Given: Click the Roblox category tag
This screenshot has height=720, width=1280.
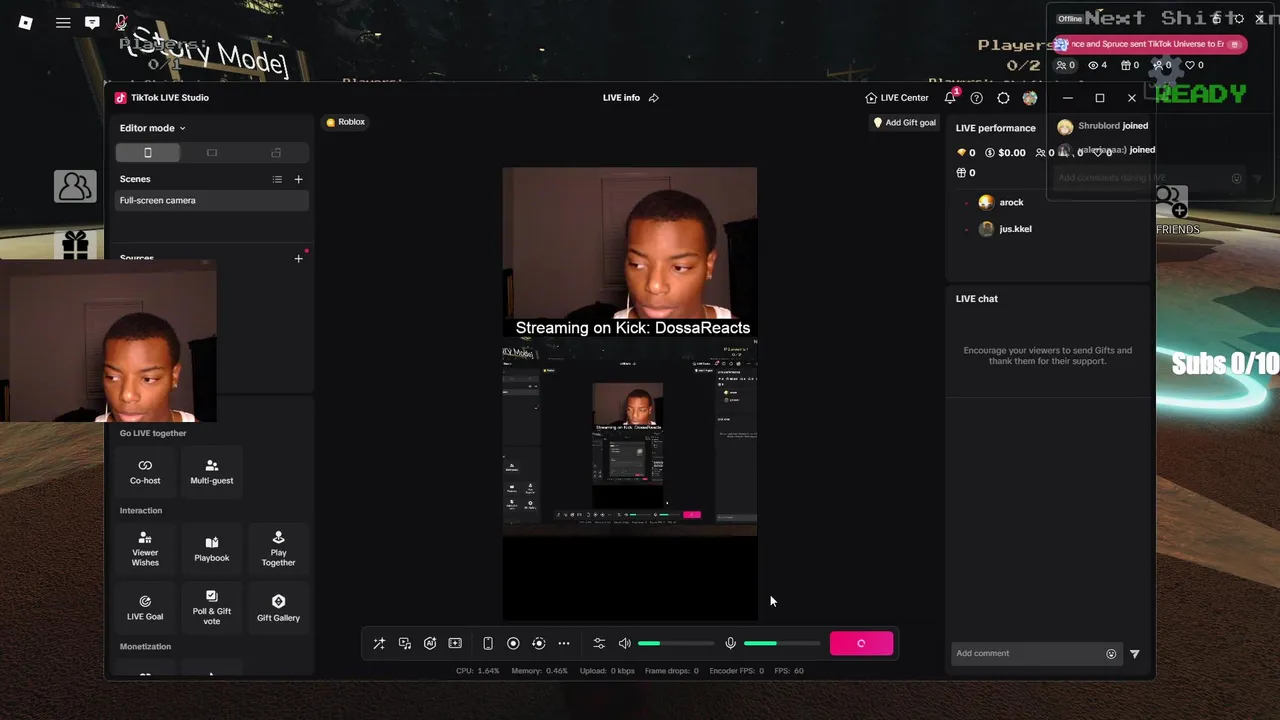Looking at the screenshot, I should click(x=346, y=122).
